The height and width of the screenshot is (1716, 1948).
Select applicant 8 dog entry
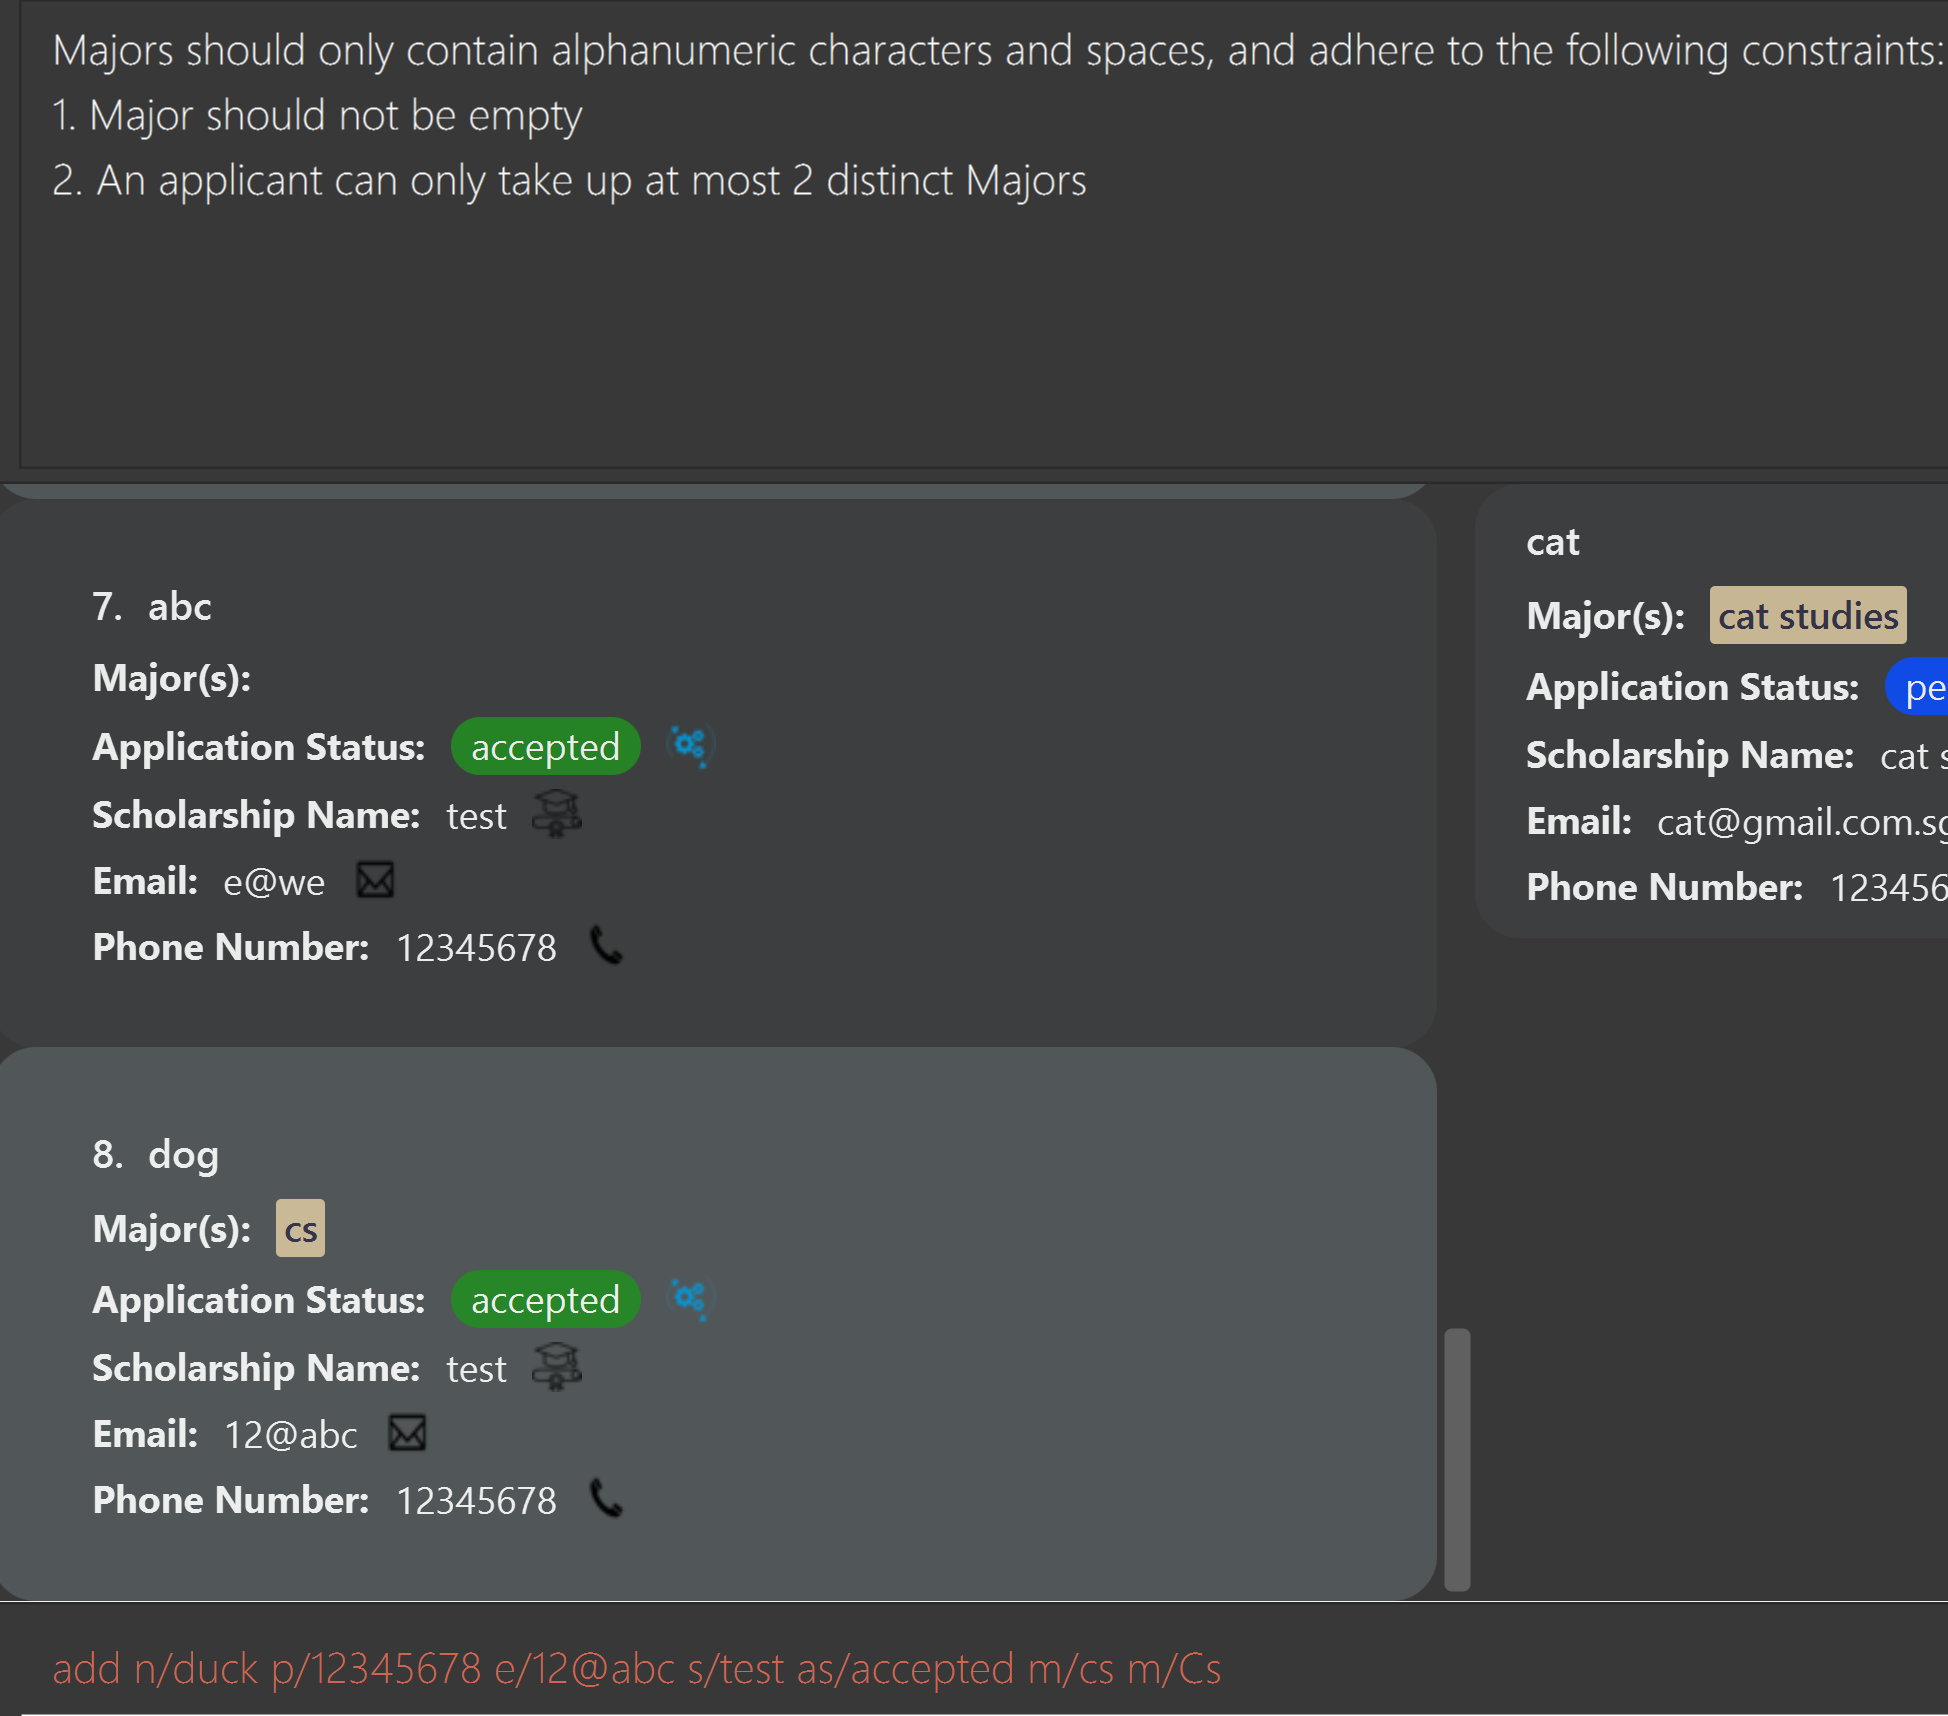tap(718, 1325)
